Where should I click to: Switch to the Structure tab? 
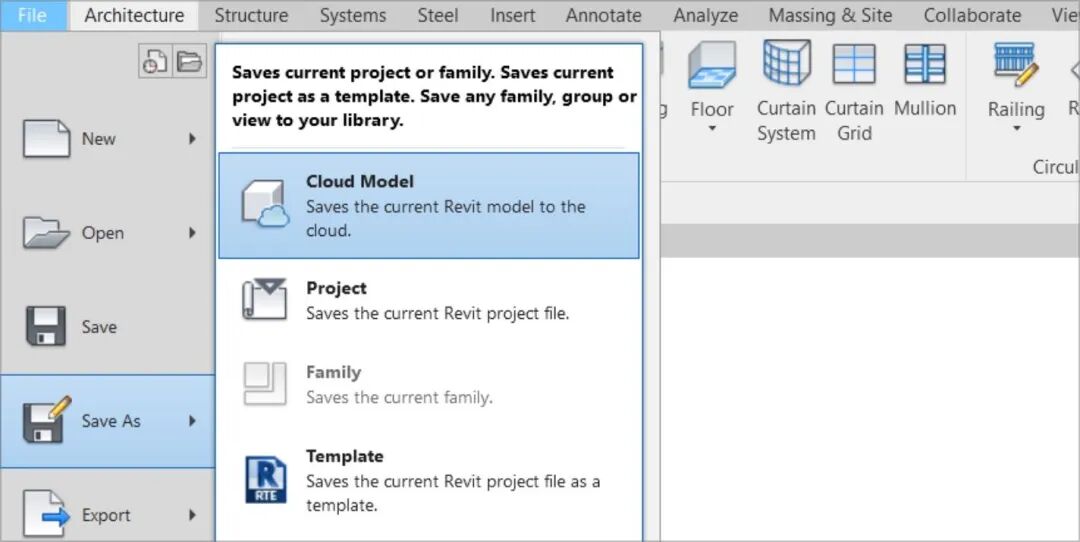(251, 15)
